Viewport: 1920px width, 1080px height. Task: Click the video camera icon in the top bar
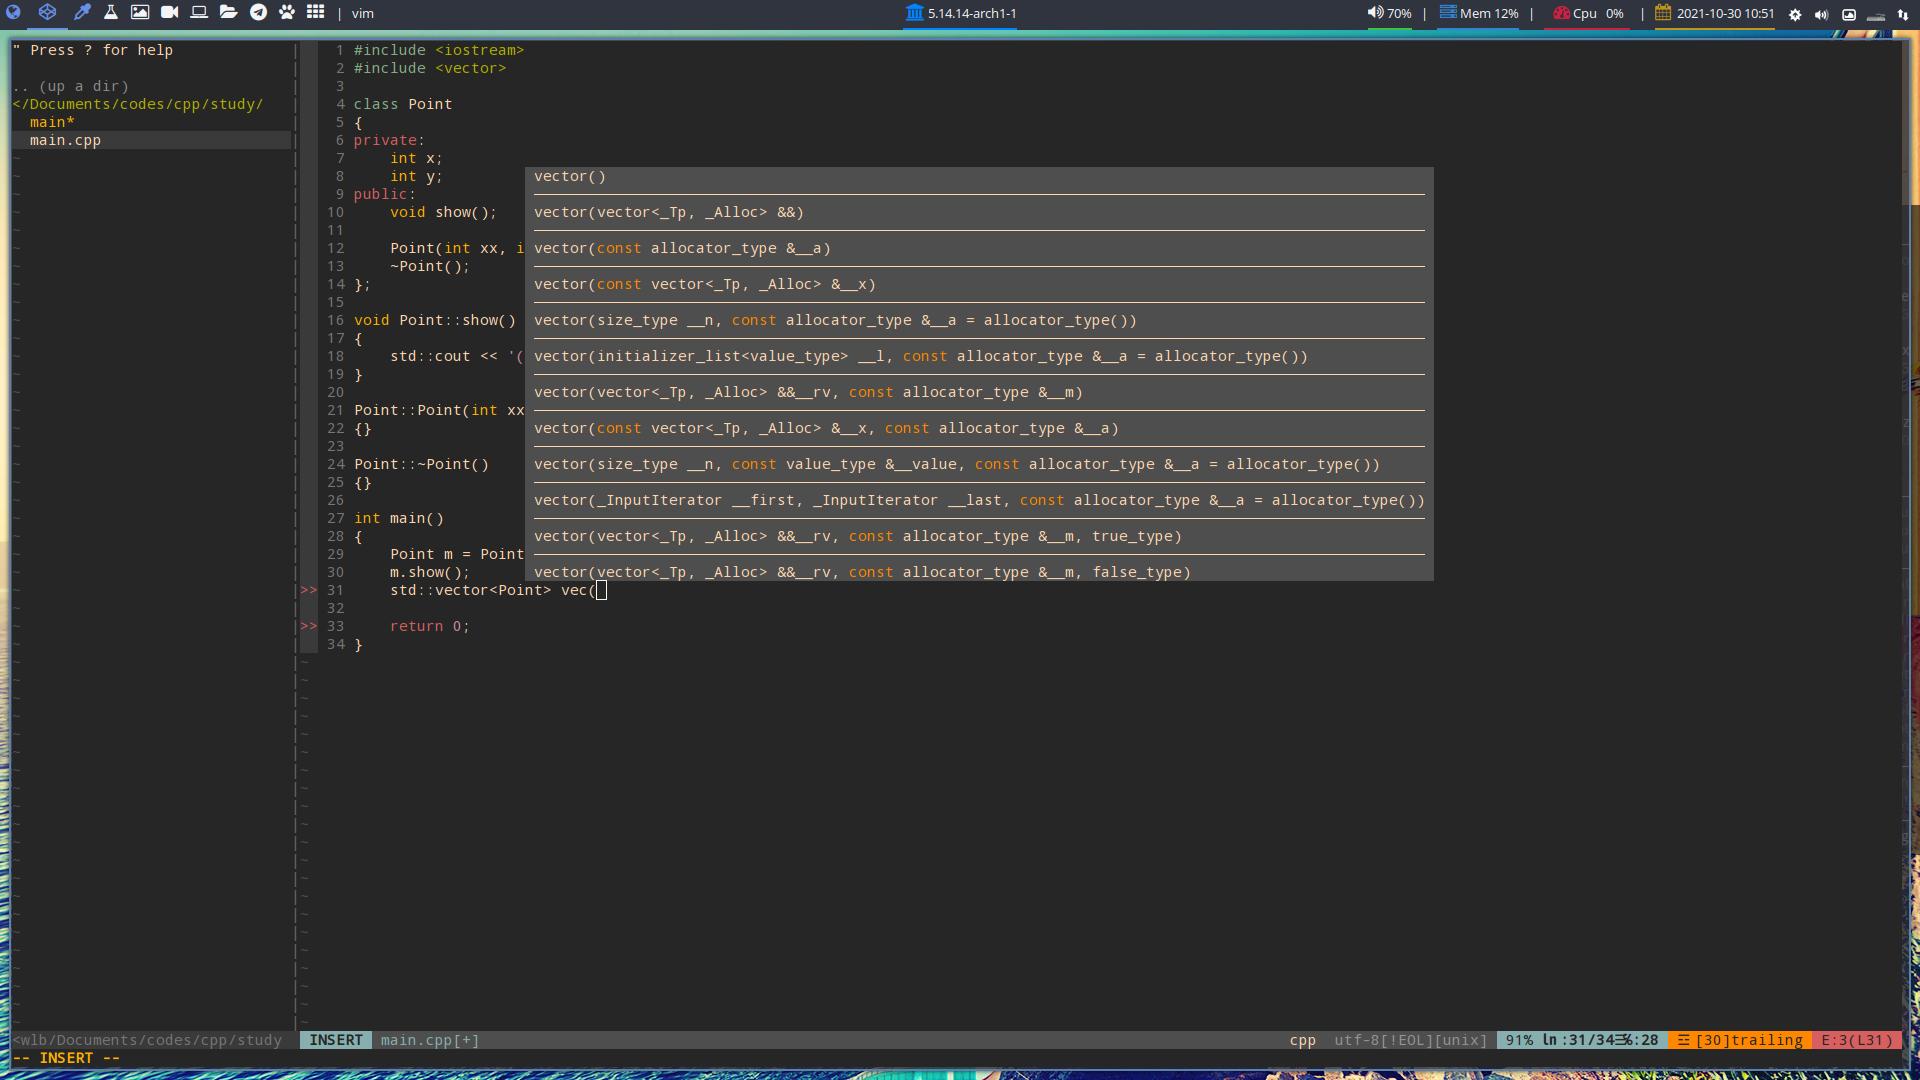click(168, 13)
